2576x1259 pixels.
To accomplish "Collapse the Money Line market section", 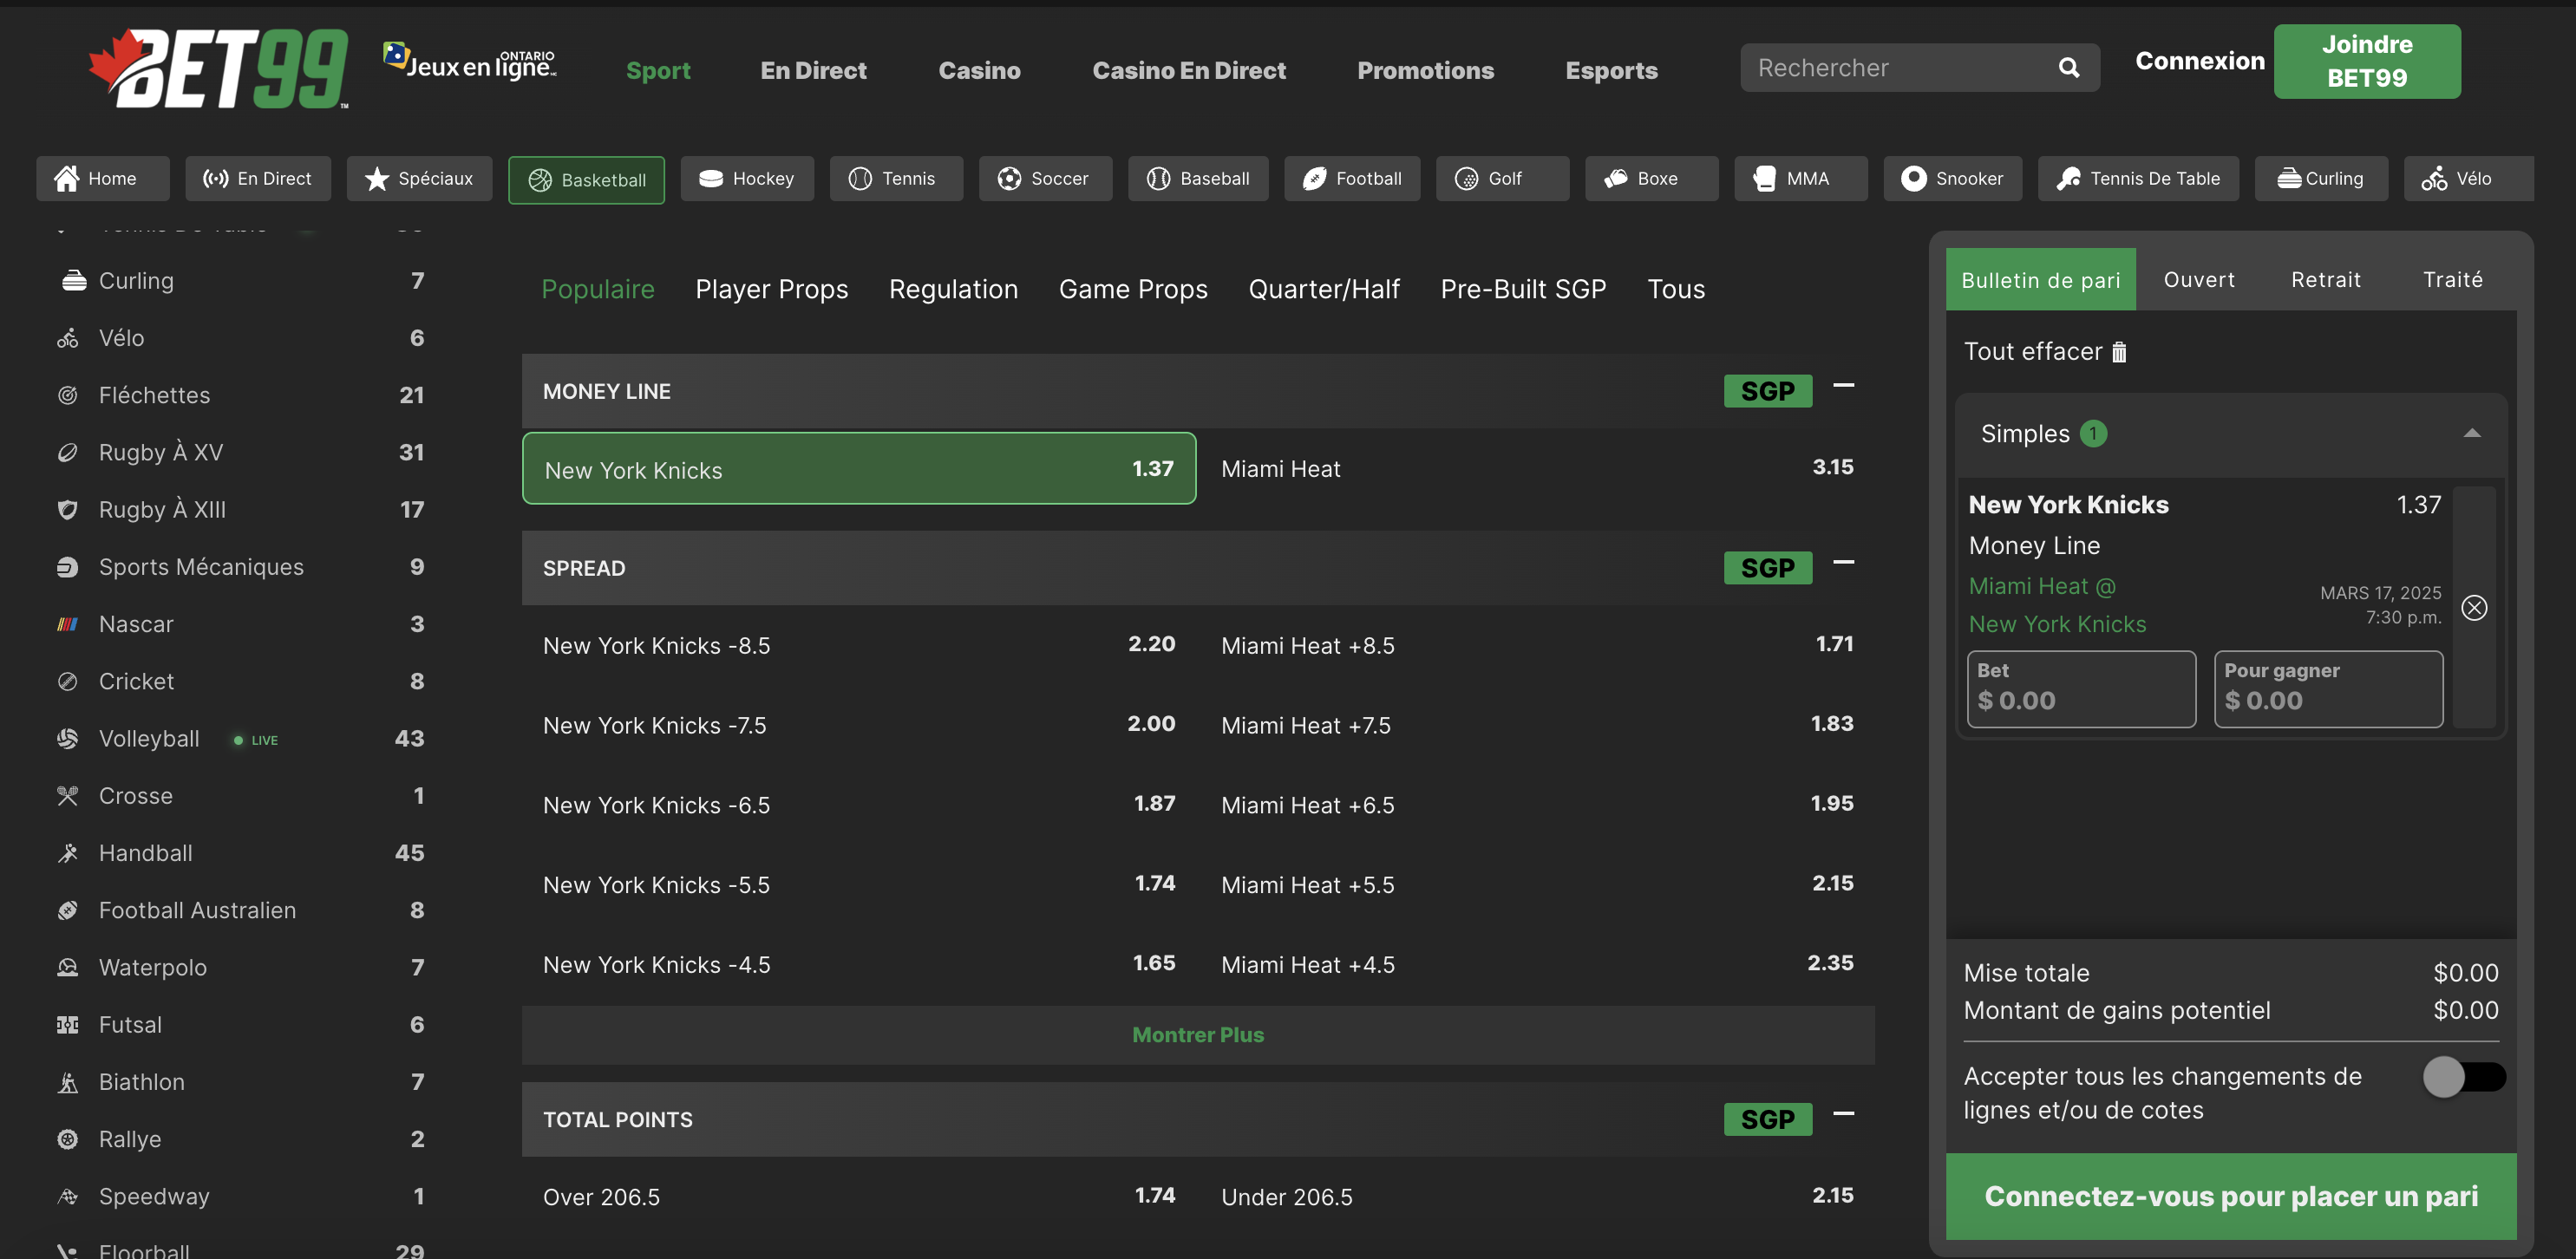I will tap(1843, 386).
